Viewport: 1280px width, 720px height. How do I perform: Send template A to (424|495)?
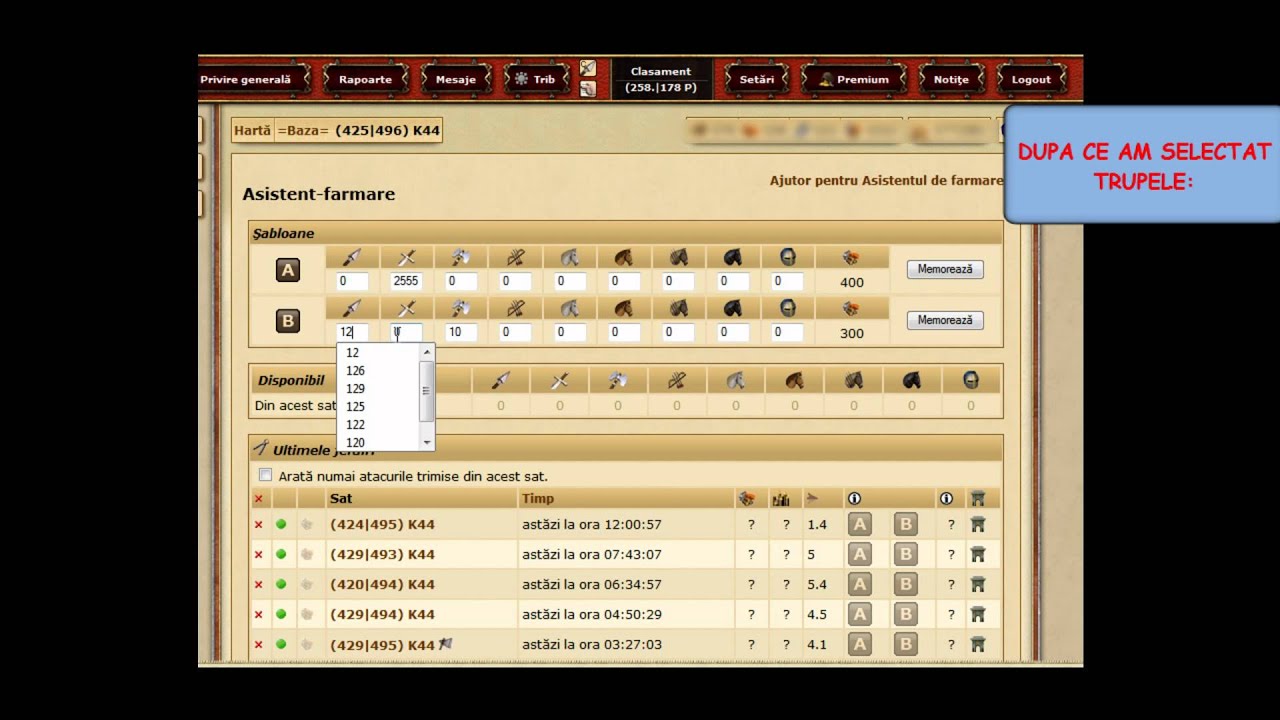(860, 524)
